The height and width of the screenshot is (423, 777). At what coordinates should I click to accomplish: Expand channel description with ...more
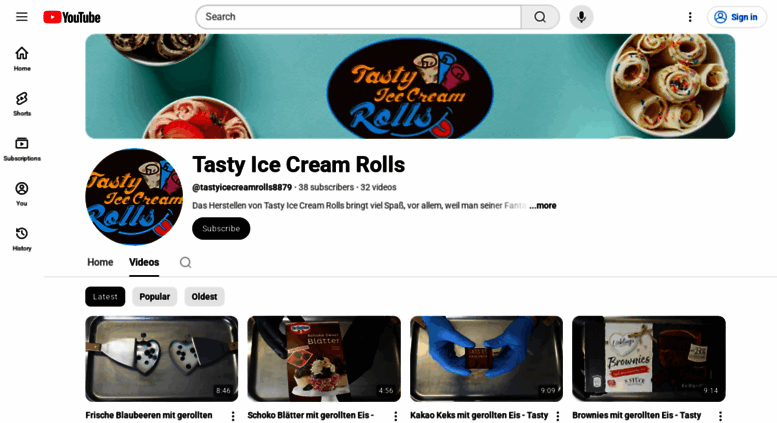point(543,206)
